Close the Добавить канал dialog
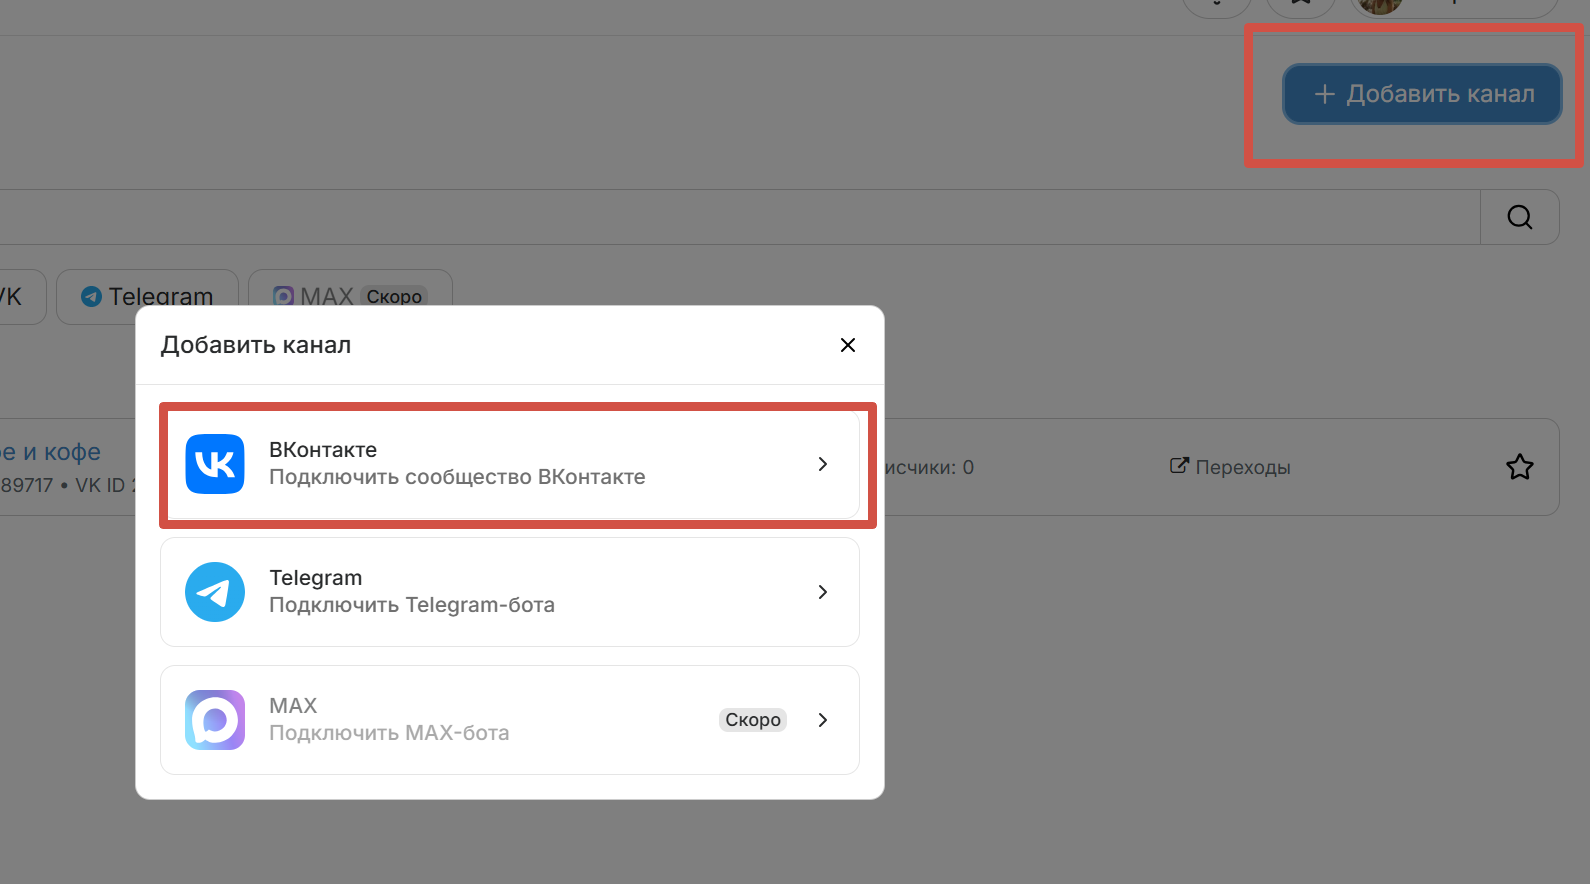This screenshot has height=884, width=1590. [848, 345]
